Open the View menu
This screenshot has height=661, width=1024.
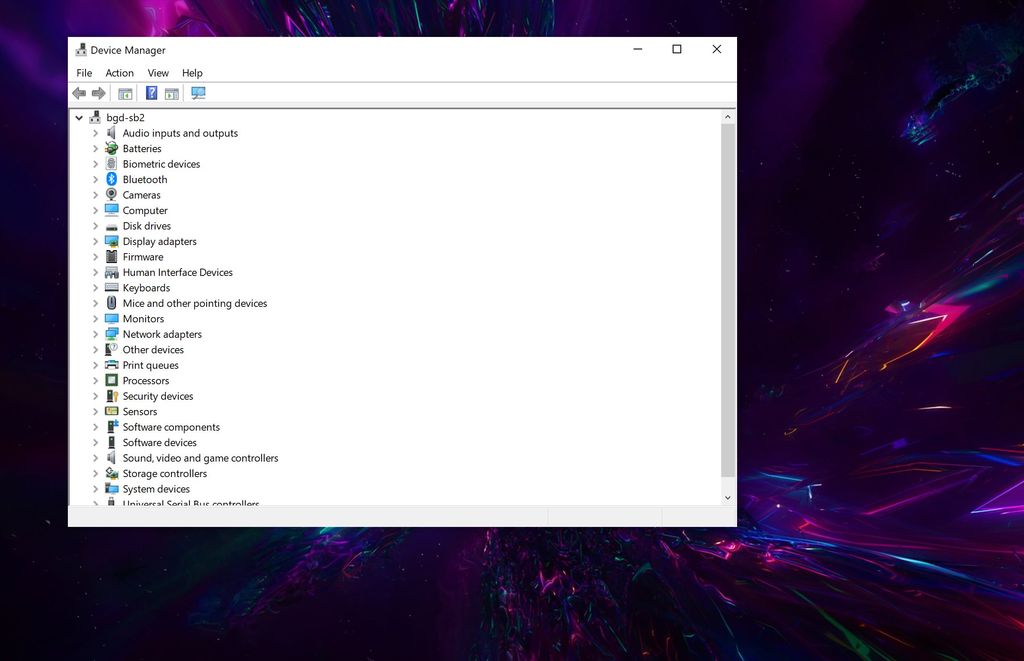pos(158,73)
